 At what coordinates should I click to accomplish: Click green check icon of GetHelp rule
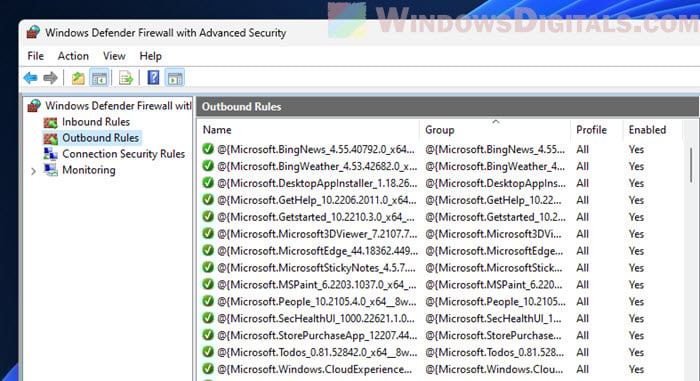(208, 200)
